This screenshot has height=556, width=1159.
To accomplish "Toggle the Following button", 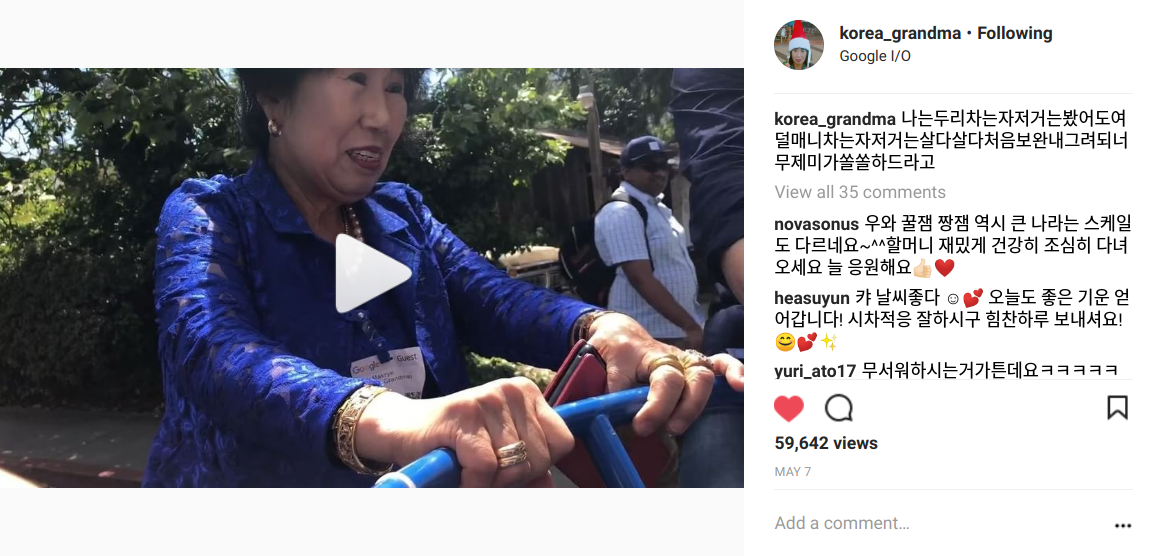I will (x=1015, y=33).
